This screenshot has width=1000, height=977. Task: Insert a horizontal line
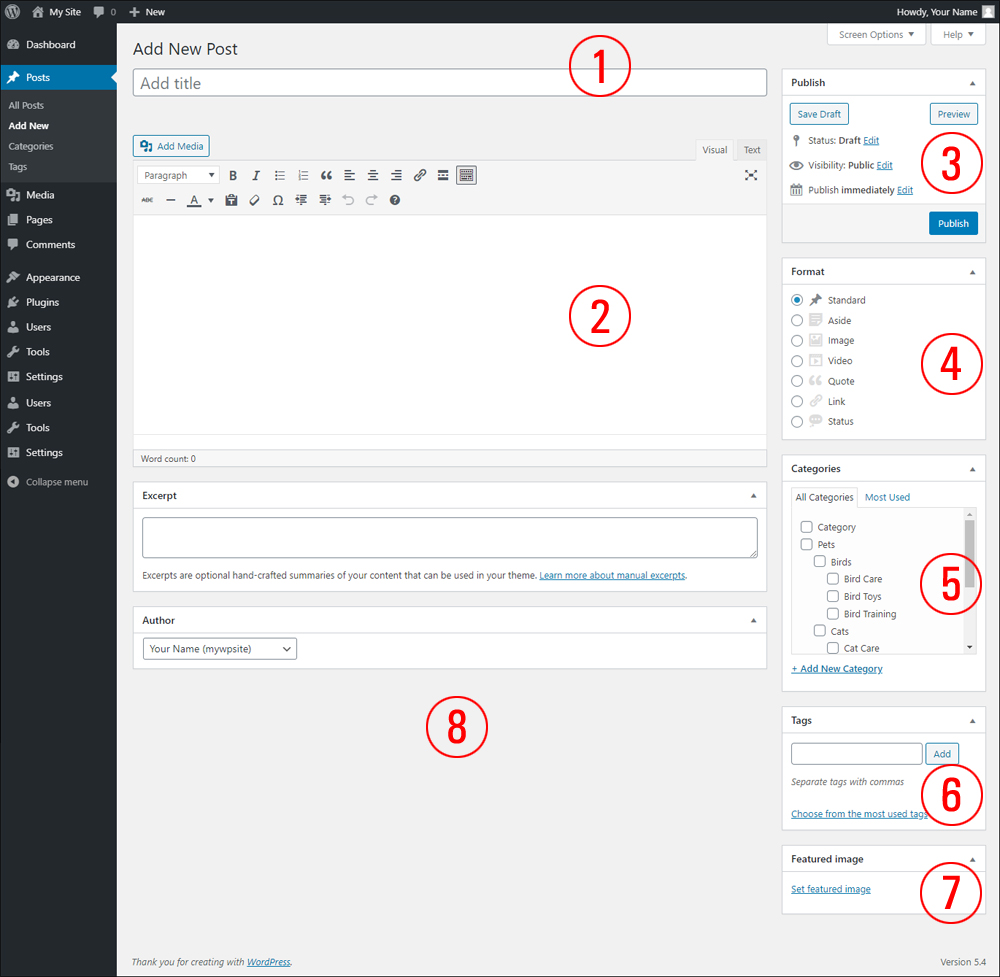pos(170,200)
